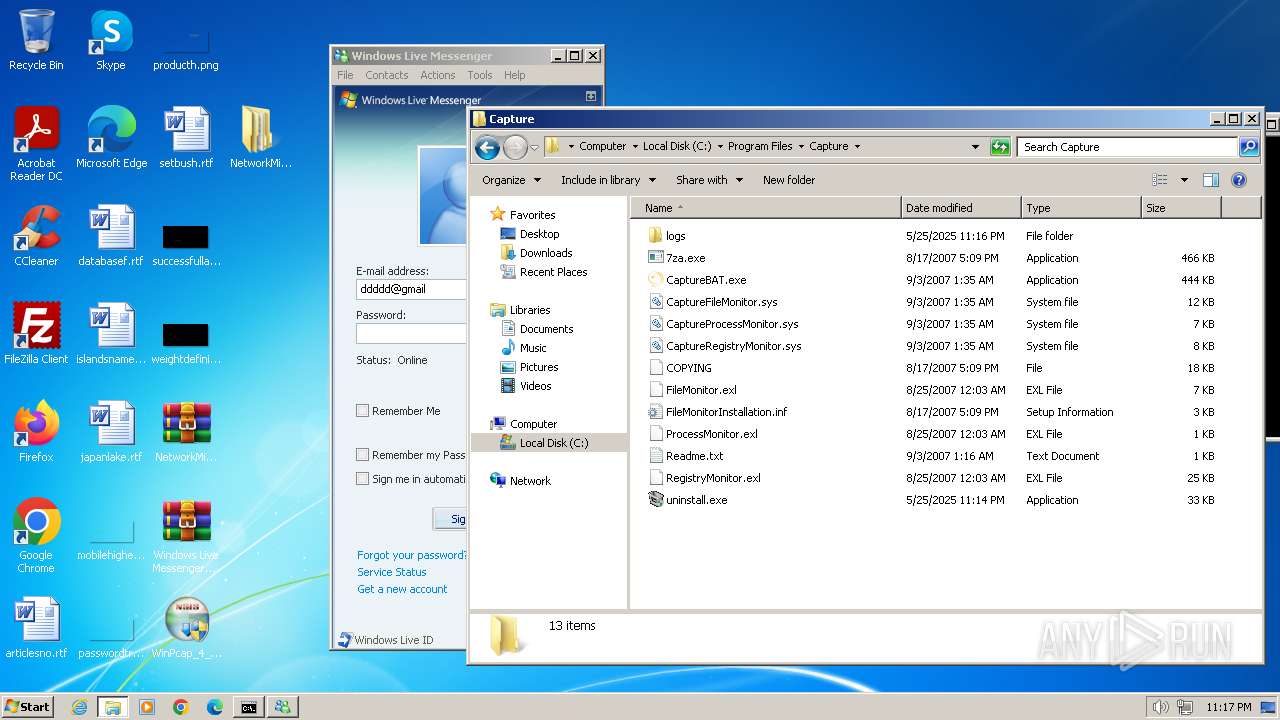The height and width of the screenshot is (720, 1280).
Task: Open Tools menu in Messenger
Action: (x=479, y=75)
